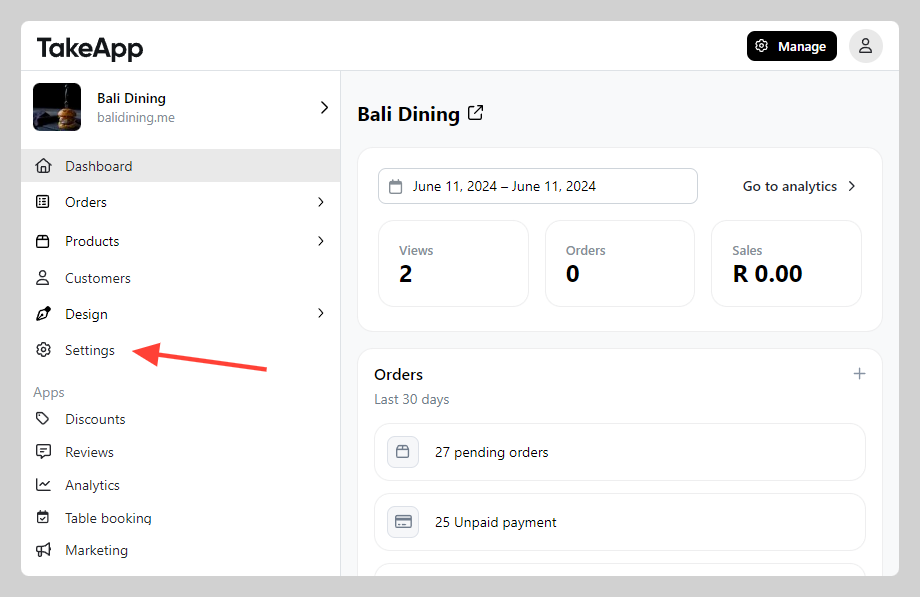Click the Bali Dining page heading
Image resolution: width=920 pixels, height=597 pixels.
pos(408,113)
